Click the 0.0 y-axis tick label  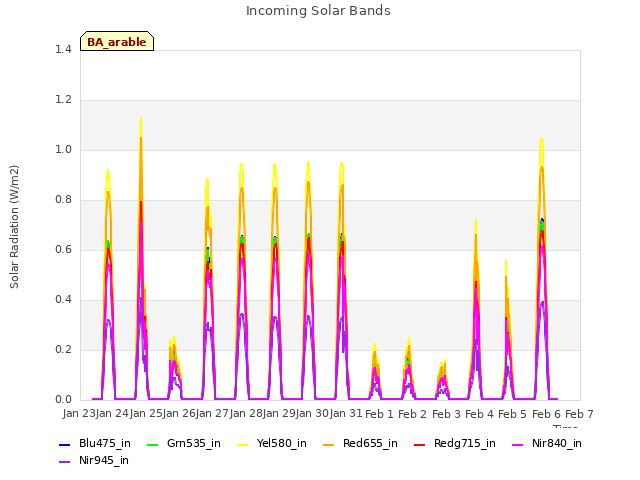tap(63, 400)
